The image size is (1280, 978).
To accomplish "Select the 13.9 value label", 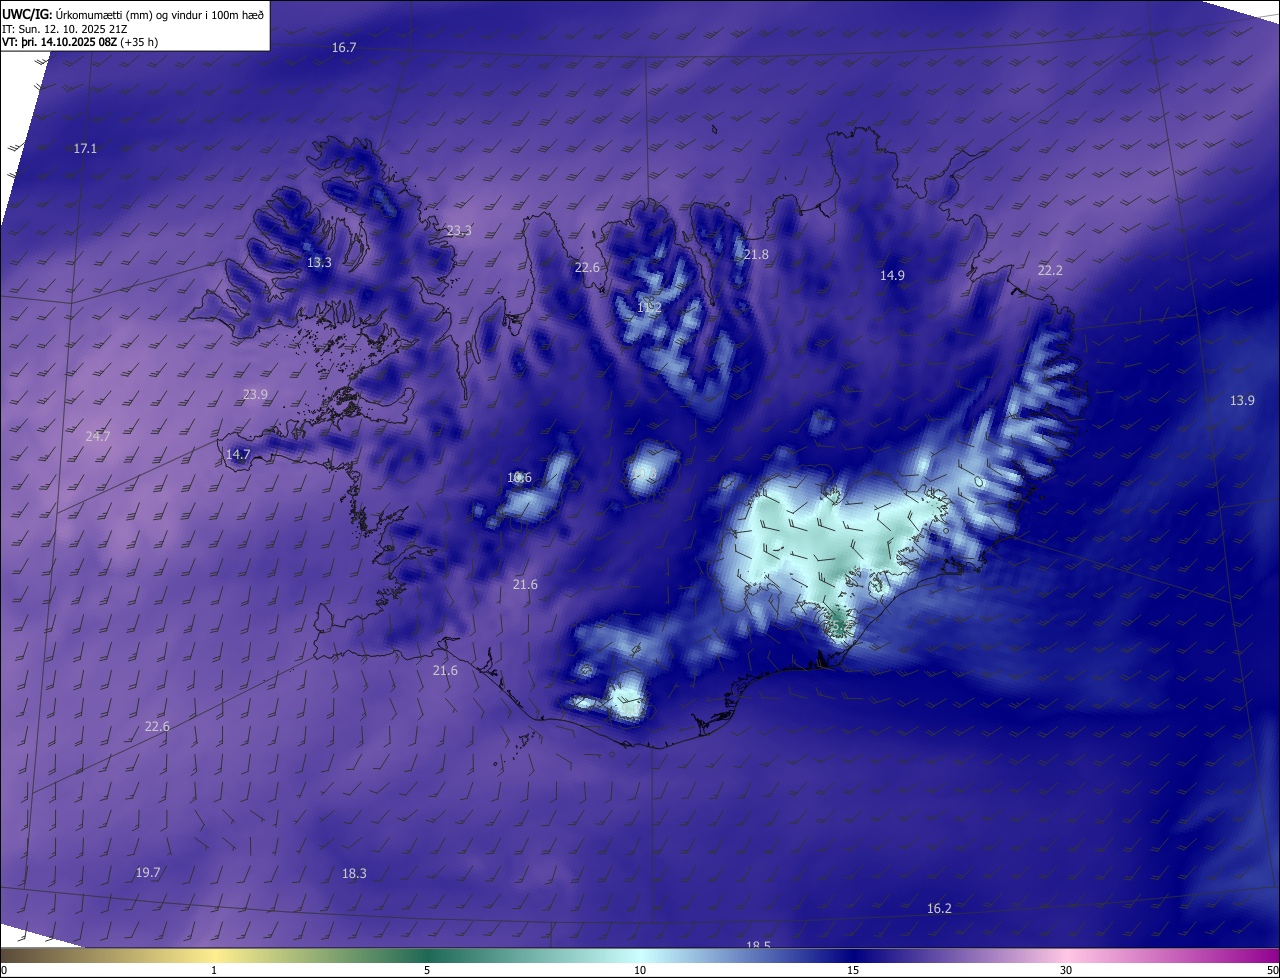I will (1242, 401).
